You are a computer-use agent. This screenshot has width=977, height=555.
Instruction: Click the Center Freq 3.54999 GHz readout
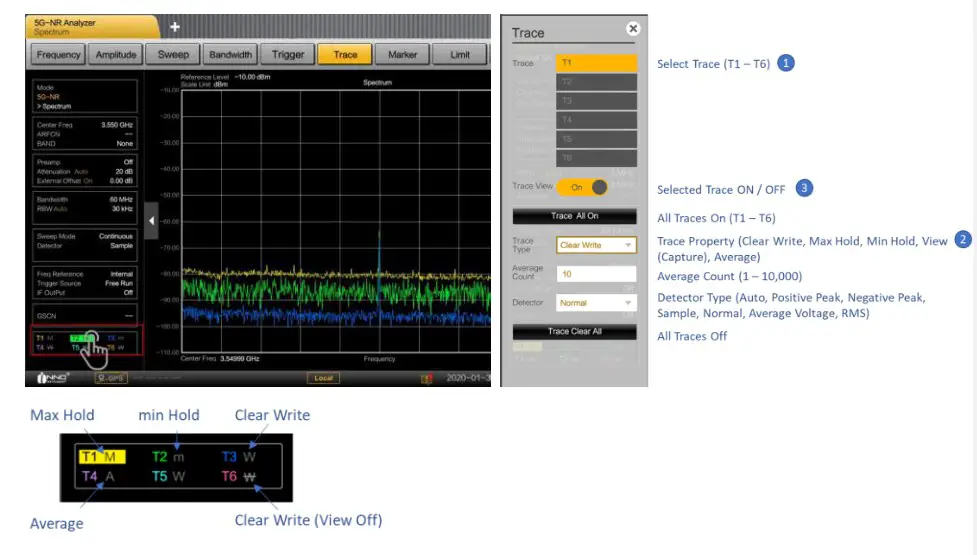[220, 359]
